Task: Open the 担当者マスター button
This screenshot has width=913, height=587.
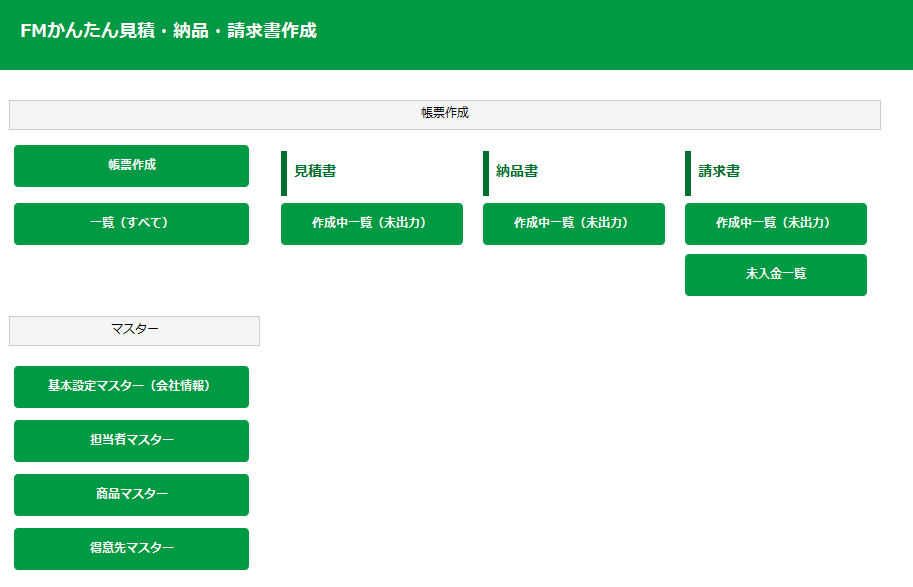Action: pyautogui.click(x=131, y=441)
